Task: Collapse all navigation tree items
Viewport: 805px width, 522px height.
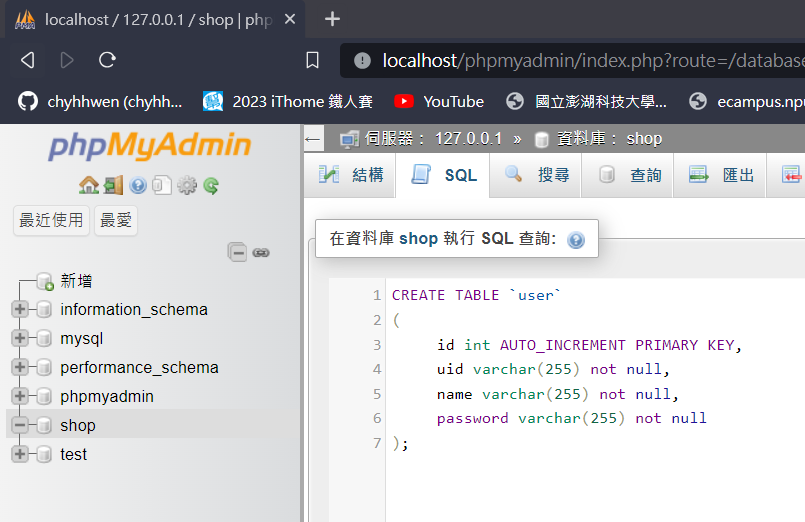Action: click(237, 252)
